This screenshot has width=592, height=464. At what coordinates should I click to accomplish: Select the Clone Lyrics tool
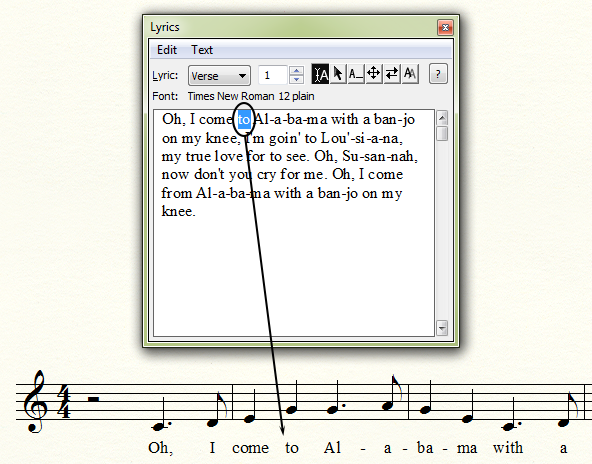(410, 74)
